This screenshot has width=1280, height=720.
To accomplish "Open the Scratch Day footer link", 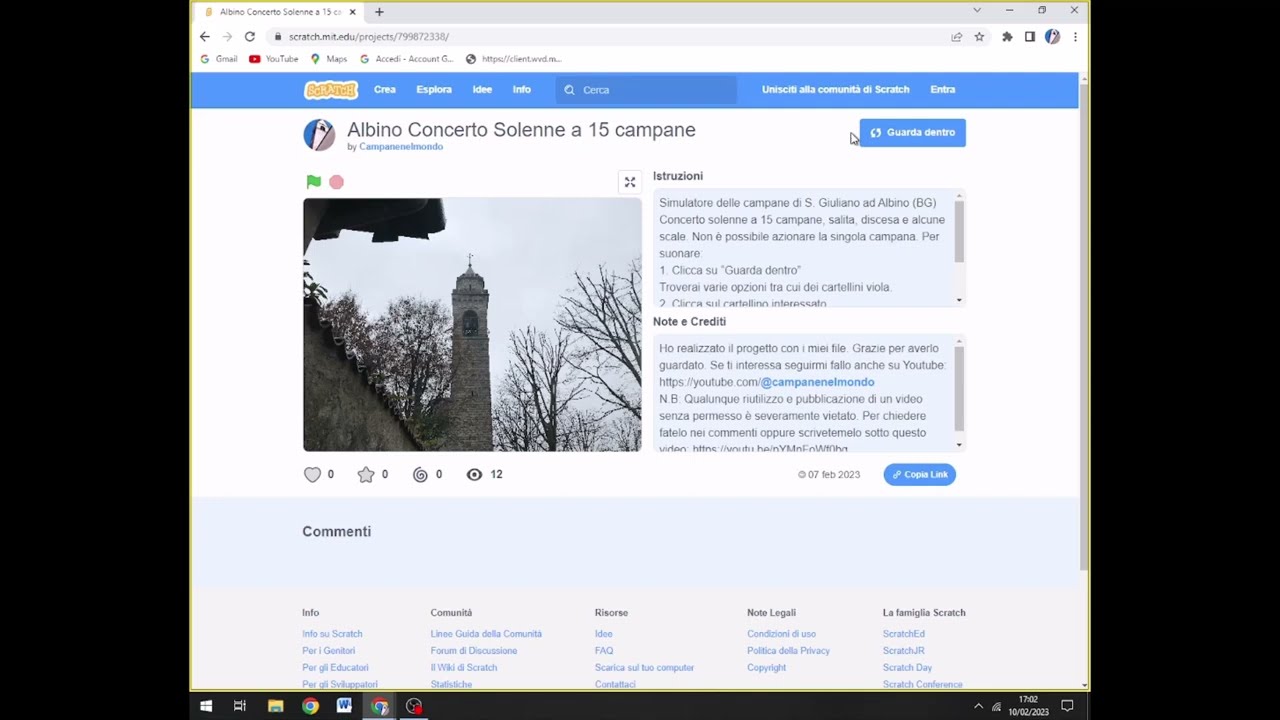I will coord(907,668).
